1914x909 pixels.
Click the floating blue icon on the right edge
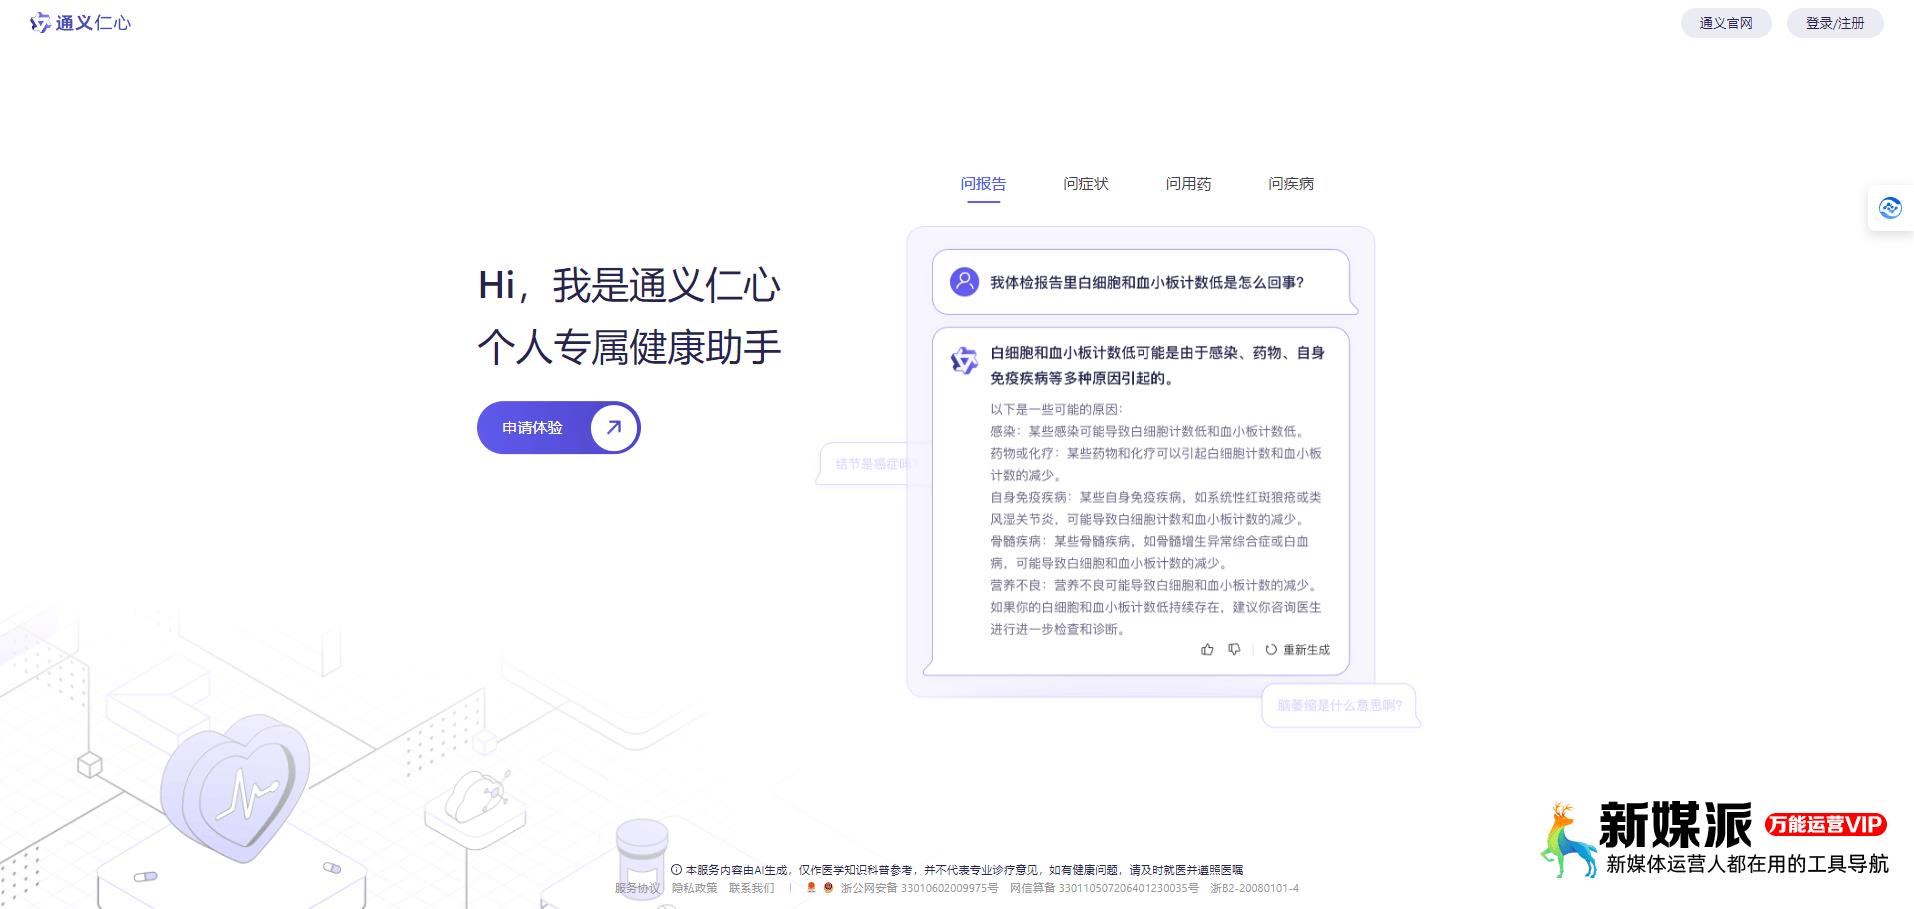coord(1890,208)
